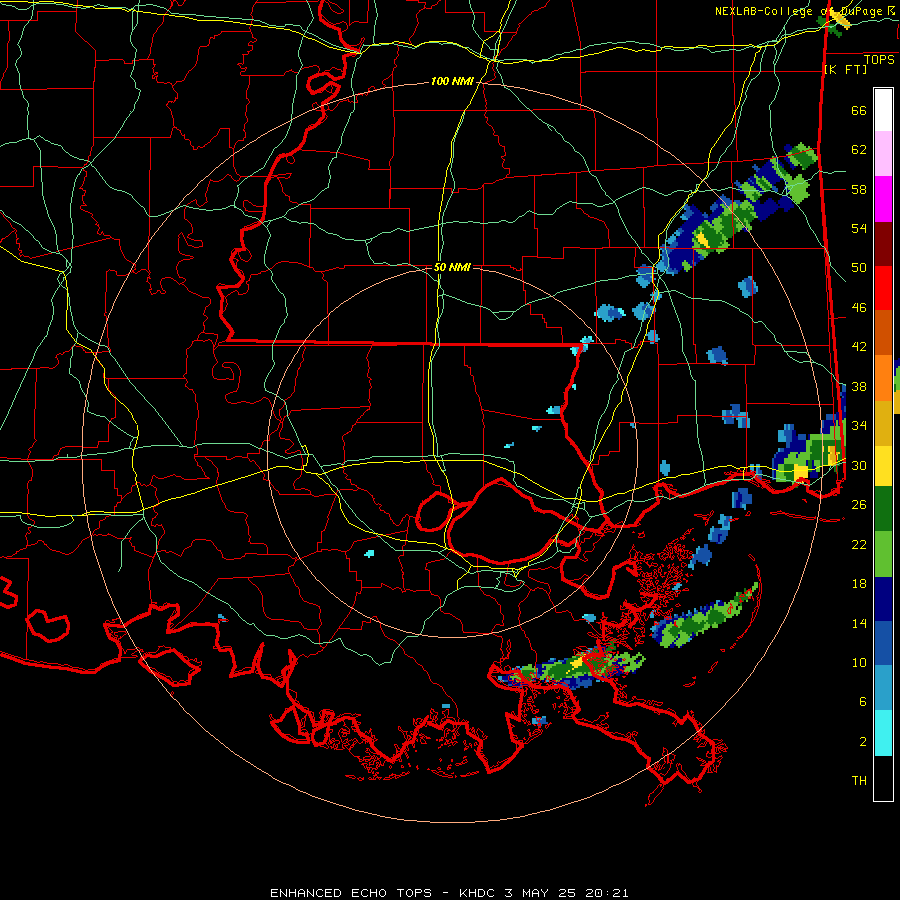Click the "6" legend value
This screenshot has height=900, width=900.
click(x=863, y=702)
